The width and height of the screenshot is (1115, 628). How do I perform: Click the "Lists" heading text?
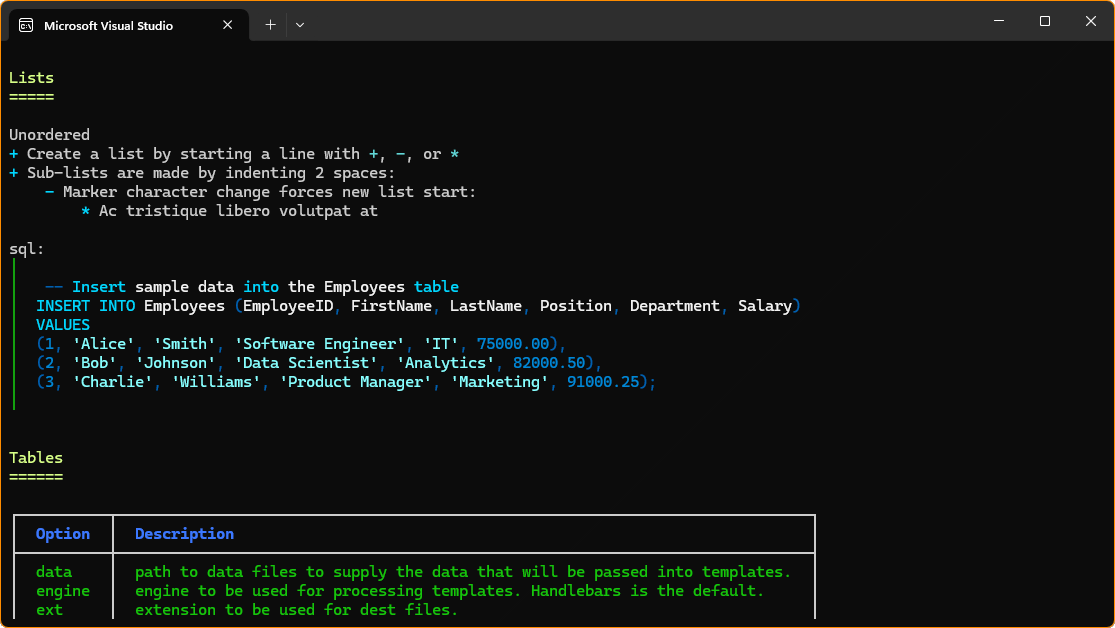tap(31, 78)
